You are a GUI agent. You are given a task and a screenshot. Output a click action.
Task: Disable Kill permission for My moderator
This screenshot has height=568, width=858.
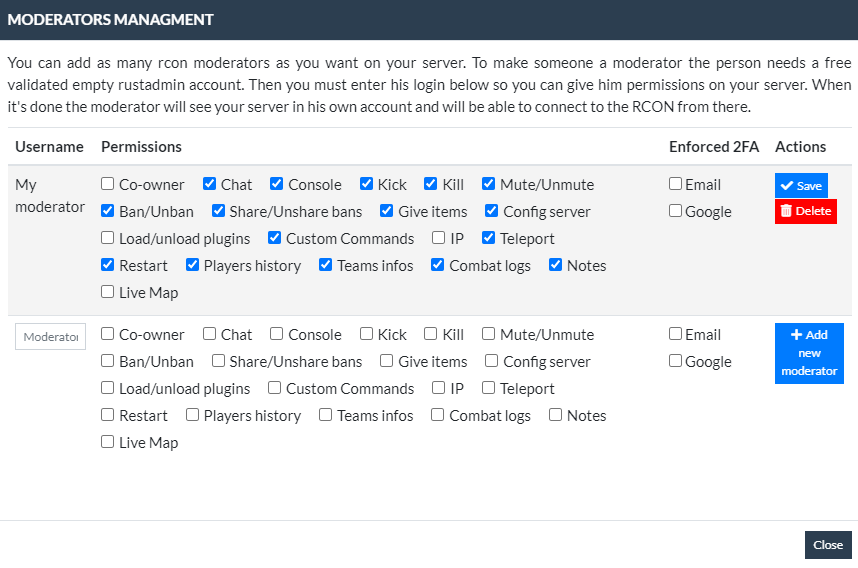coord(431,184)
